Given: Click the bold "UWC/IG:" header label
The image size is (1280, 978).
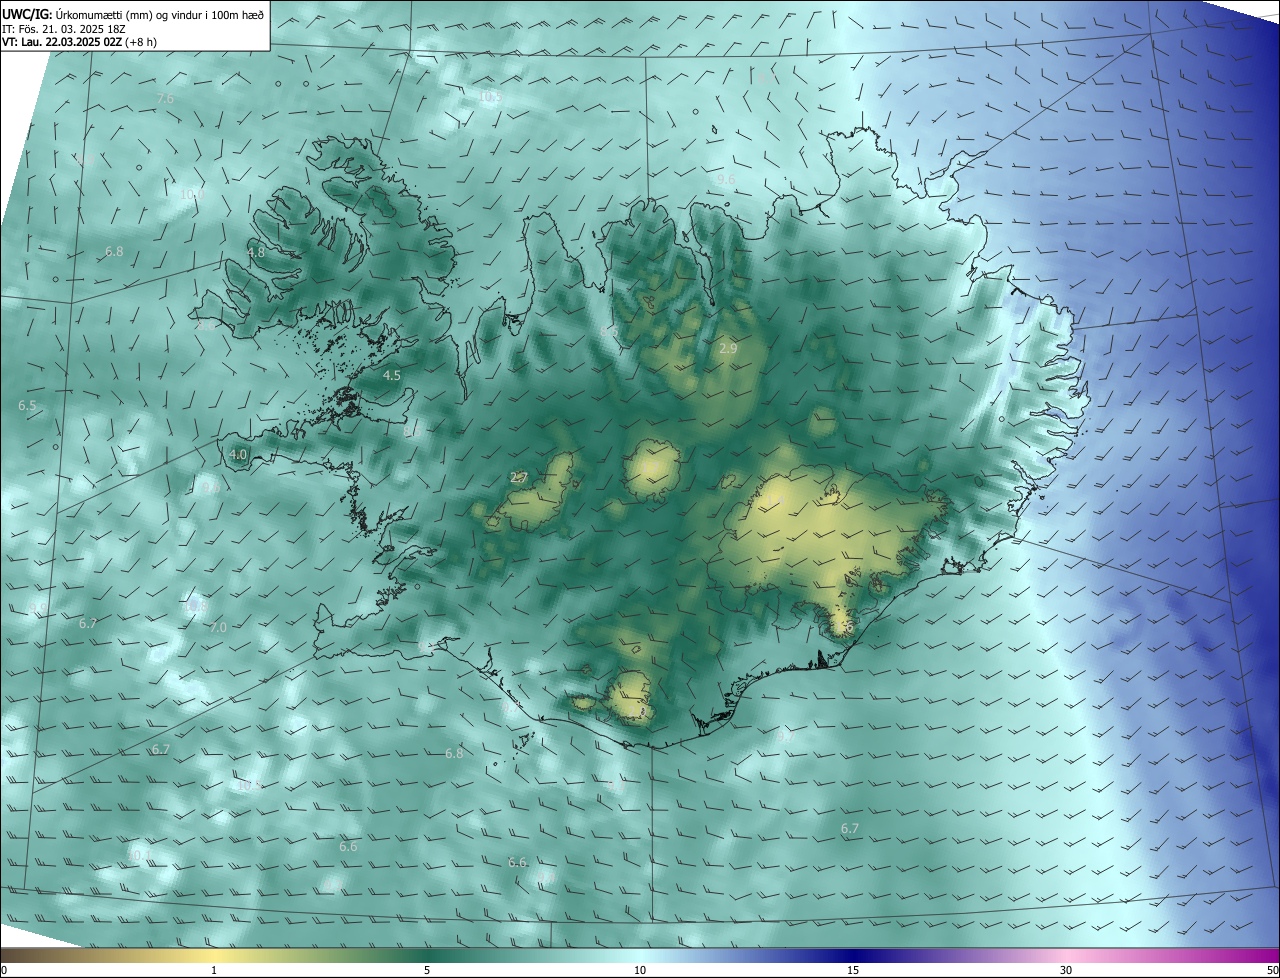Looking at the screenshot, I should click(27, 14).
